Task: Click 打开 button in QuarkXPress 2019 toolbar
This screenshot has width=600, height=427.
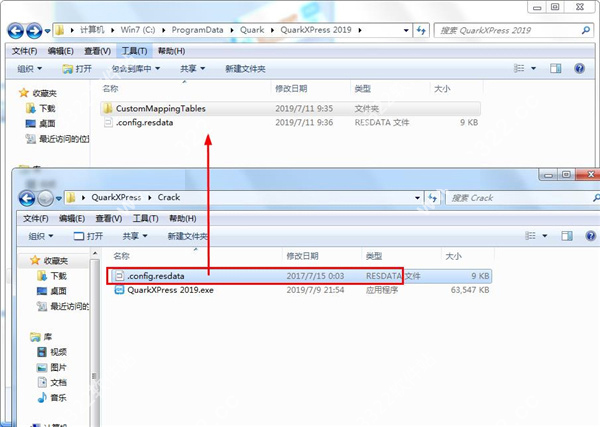Action: coord(77,69)
